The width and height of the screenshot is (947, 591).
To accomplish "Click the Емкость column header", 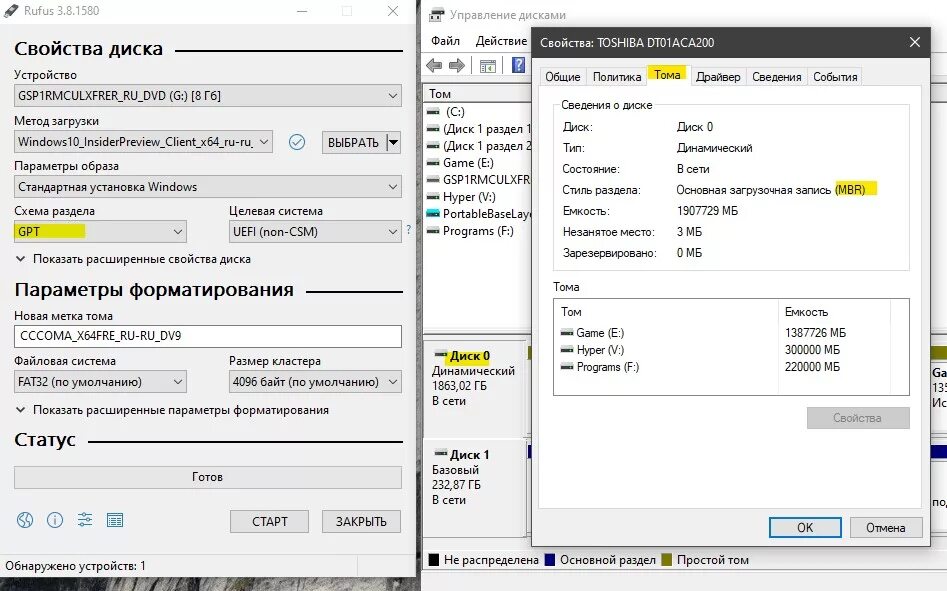I will point(835,312).
